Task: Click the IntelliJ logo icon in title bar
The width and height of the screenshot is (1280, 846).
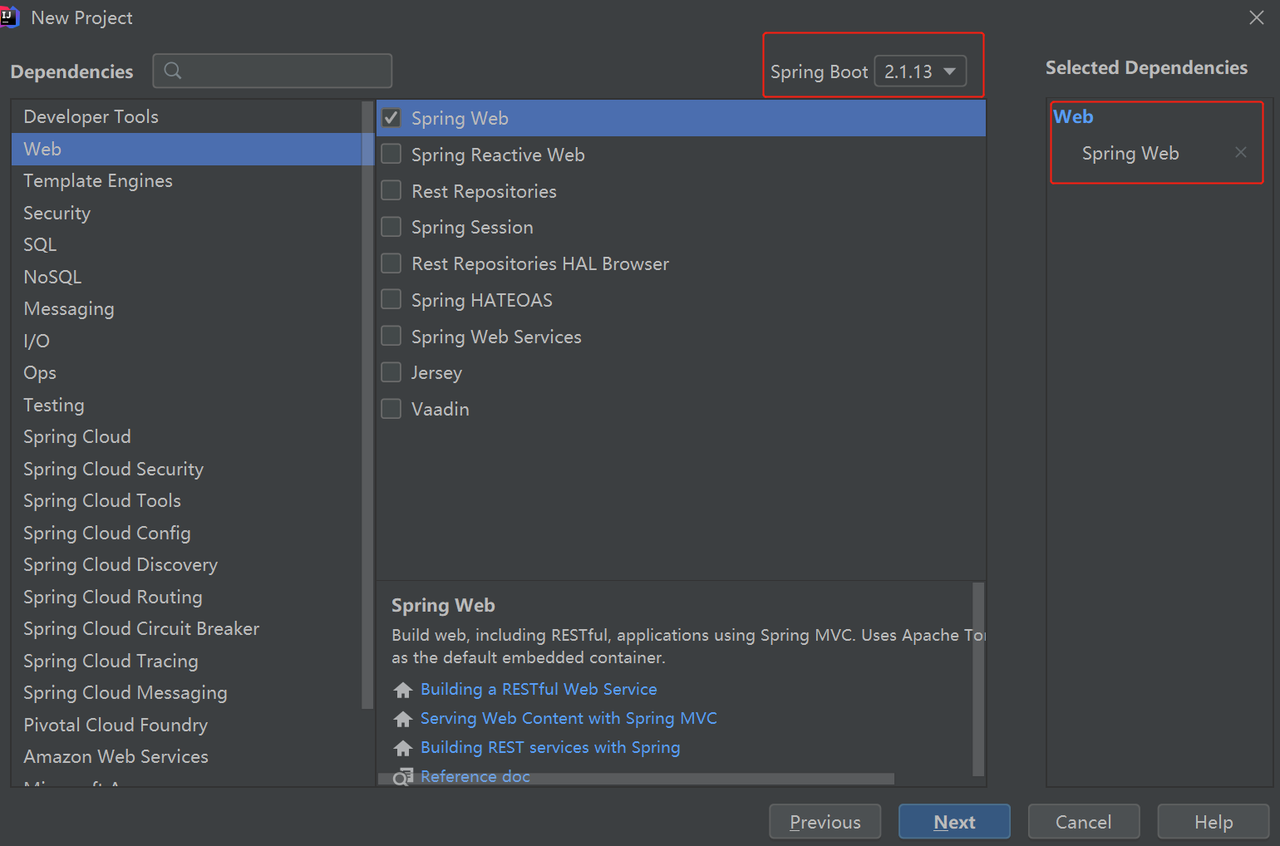Action: tap(10, 17)
